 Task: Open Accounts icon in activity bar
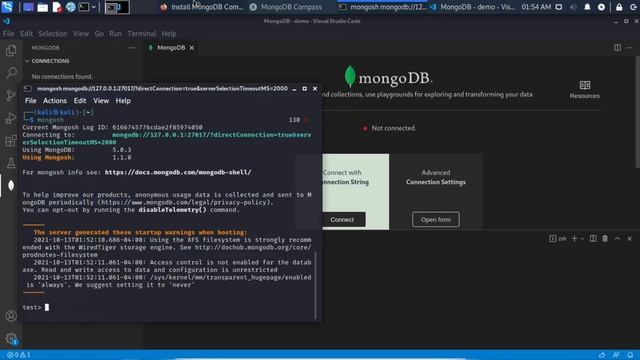tap(11, 316)
